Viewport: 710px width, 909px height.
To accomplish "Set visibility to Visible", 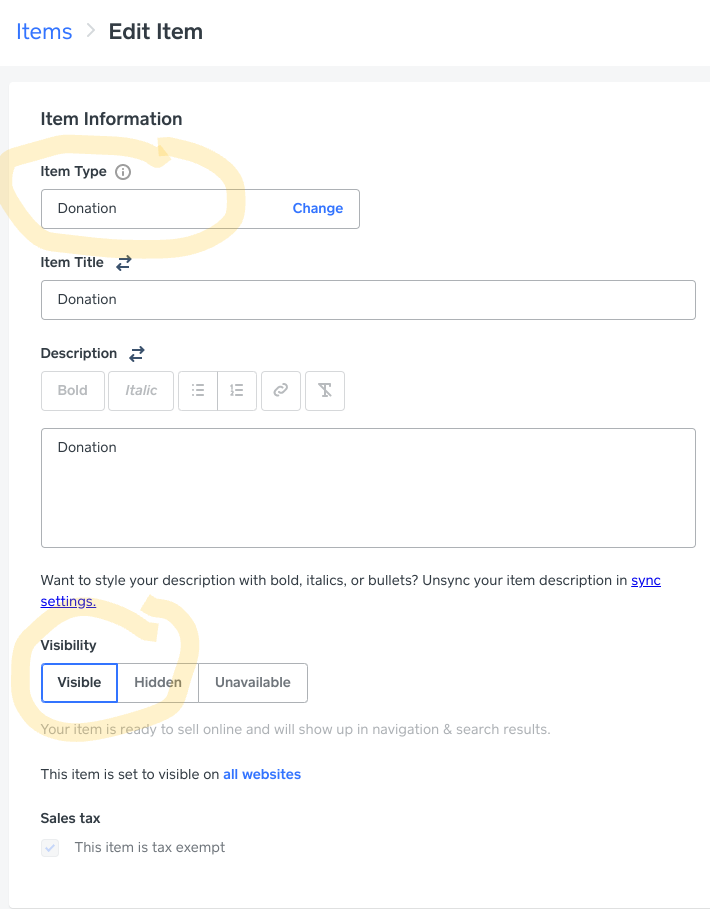I will (79, 683).
